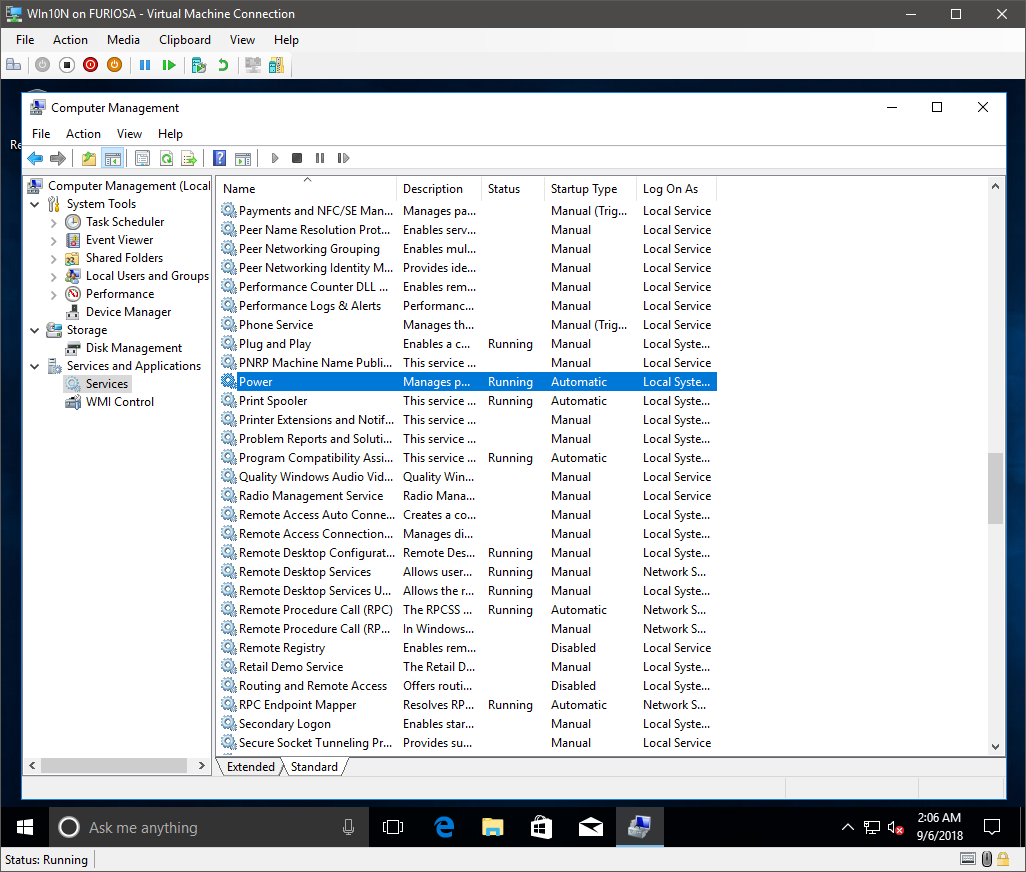Select Disk Management in the tree
This screenshot has width=1026, height=872.
tap(133, 348)
